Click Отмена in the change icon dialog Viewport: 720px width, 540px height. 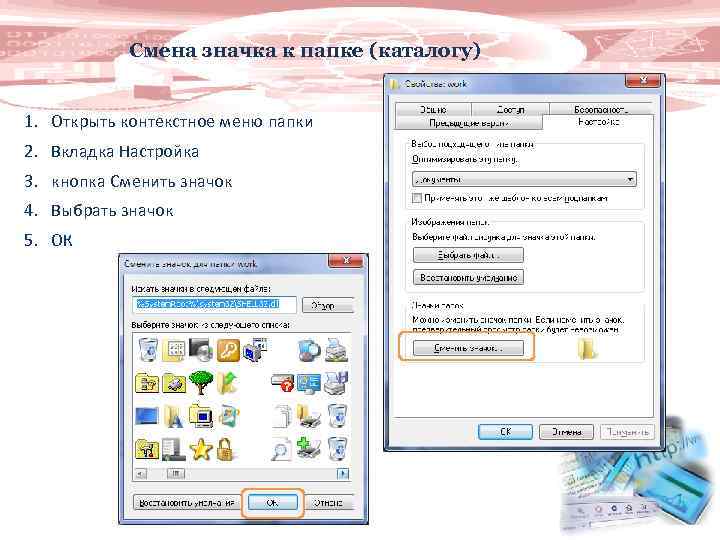[x=328, y=503]
